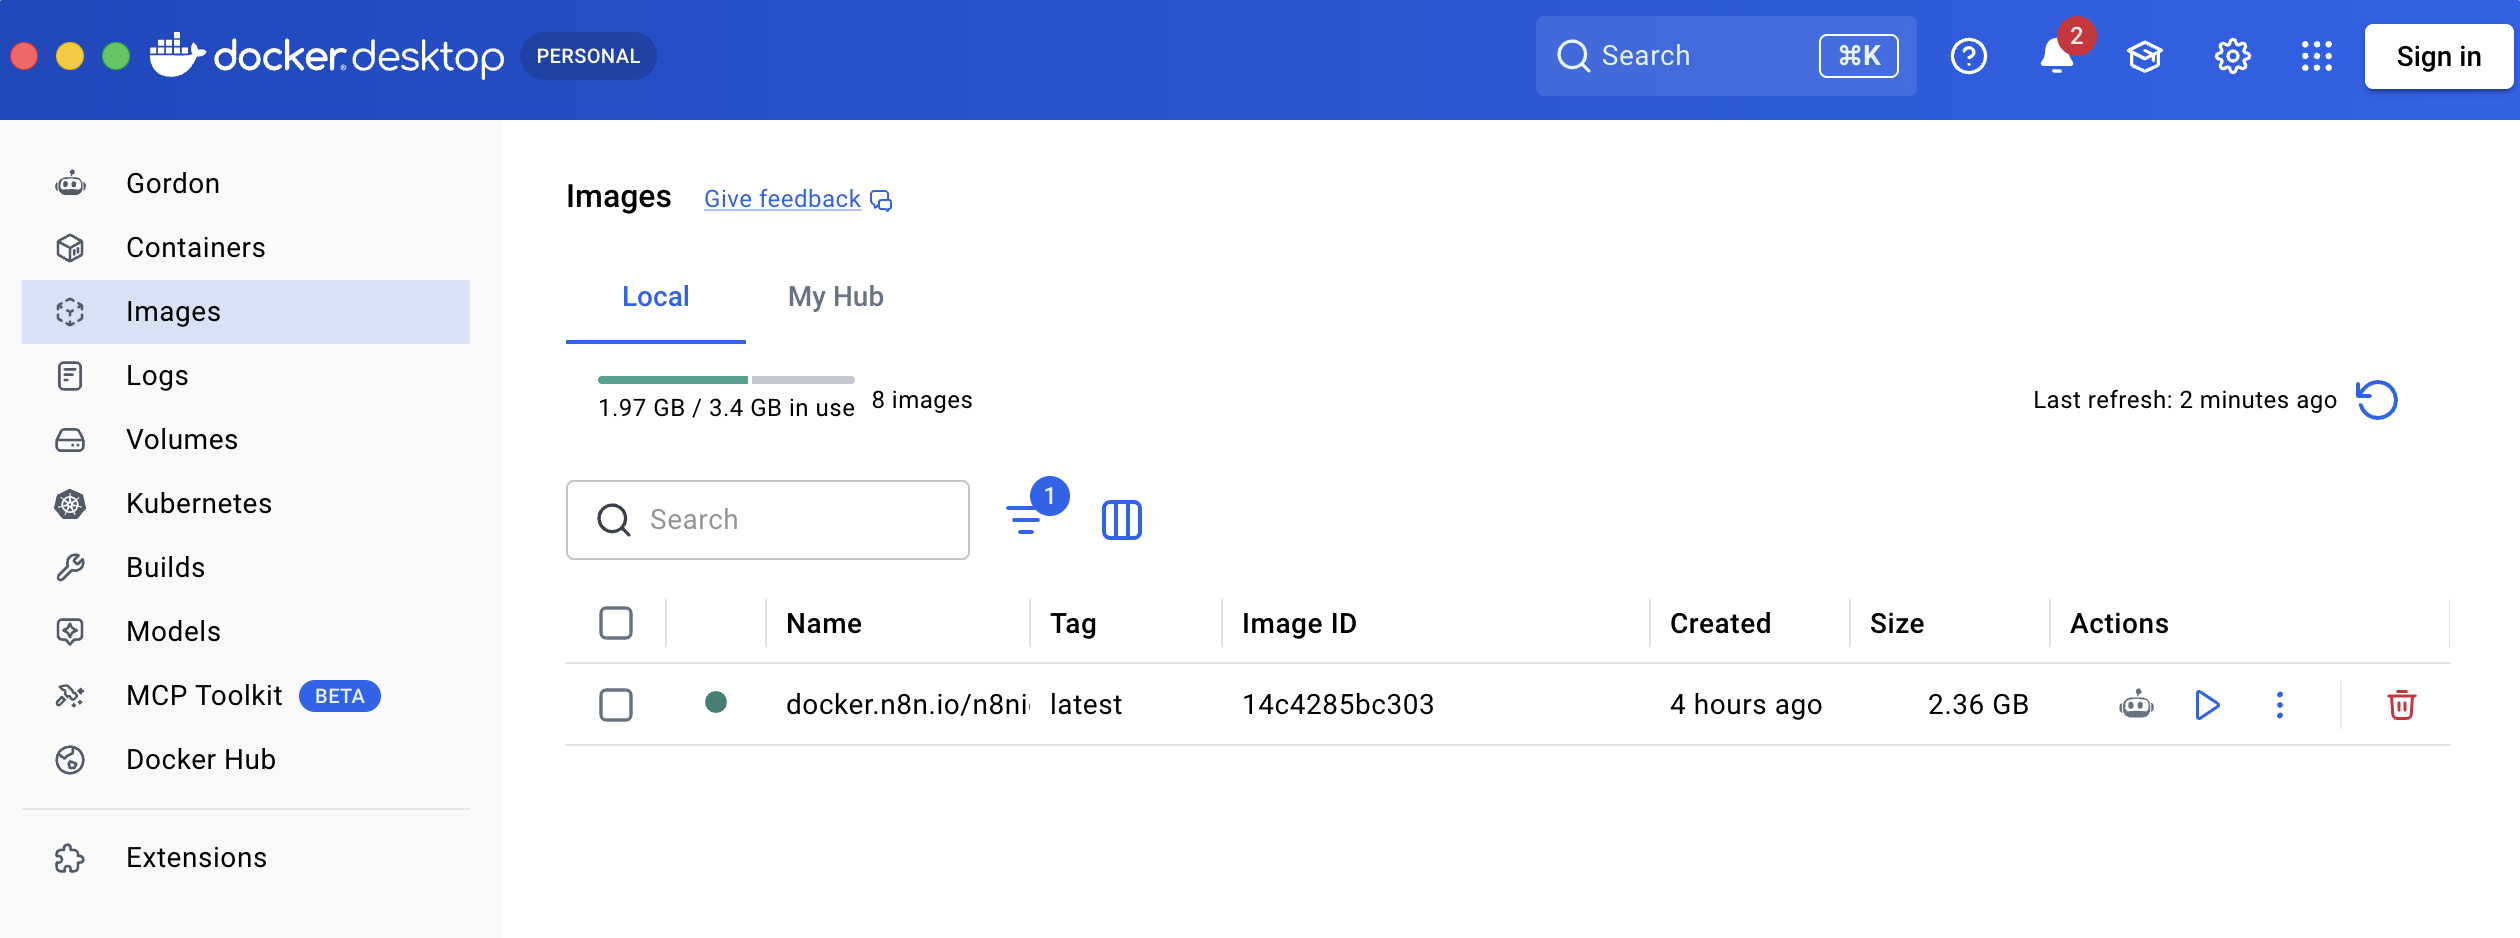Click the PERSONAL plan badge
Viewport: 2520px width, 938px height.
[x=588, y=56]
